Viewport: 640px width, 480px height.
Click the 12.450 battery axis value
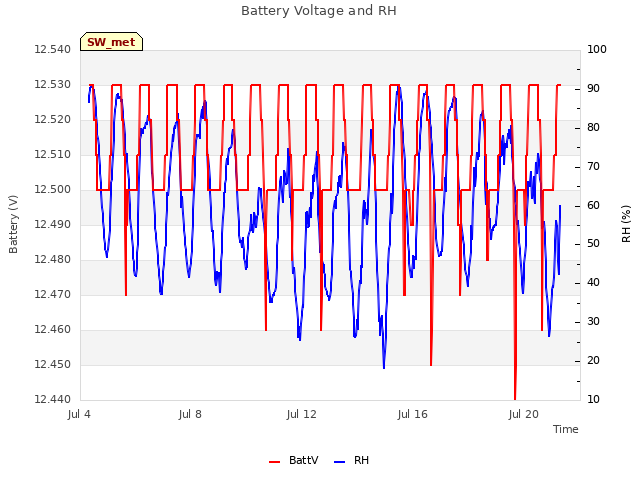52,365
